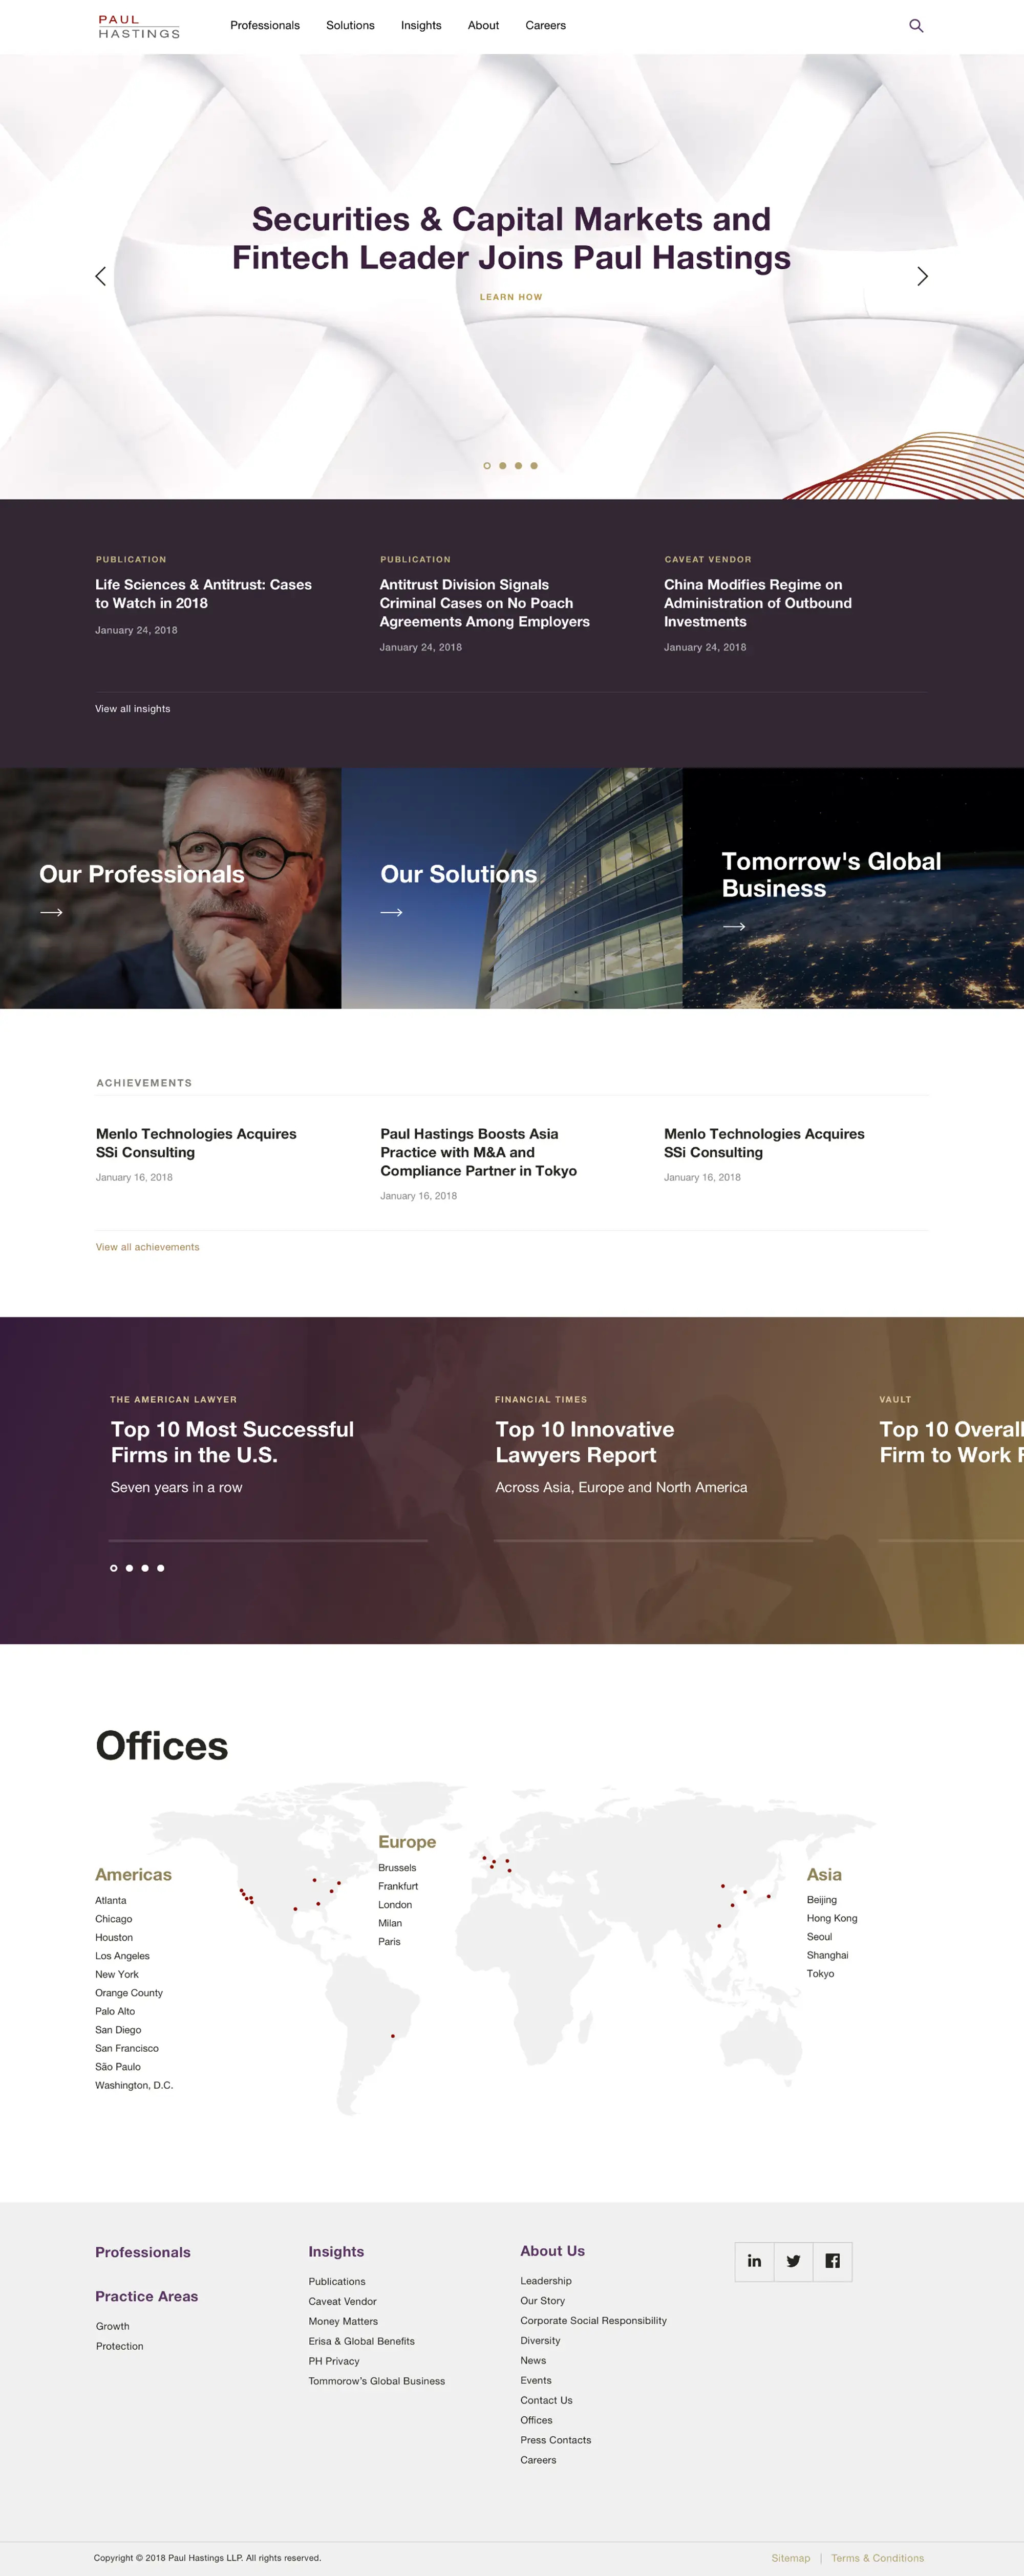Open Tomorrow's Global Business earth tile
The image size is (1024, 2576).
coord(853,888)
